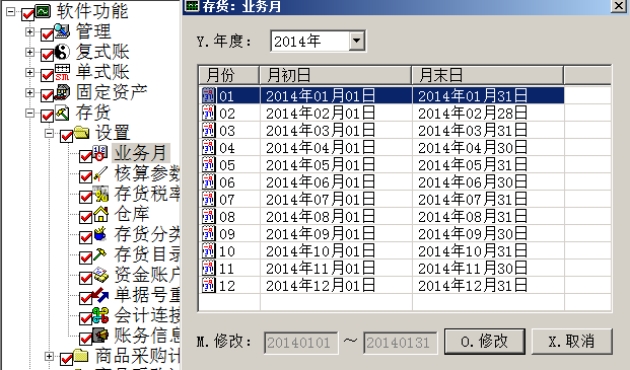Click calendar icon of month 05 row
The image size is (630, 370).
pos(209,165)
